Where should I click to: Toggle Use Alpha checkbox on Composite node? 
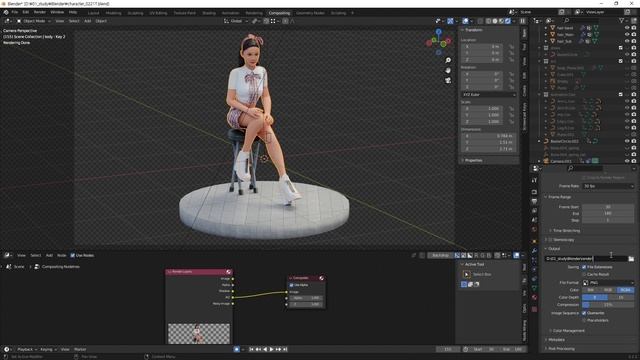[291, 285]
